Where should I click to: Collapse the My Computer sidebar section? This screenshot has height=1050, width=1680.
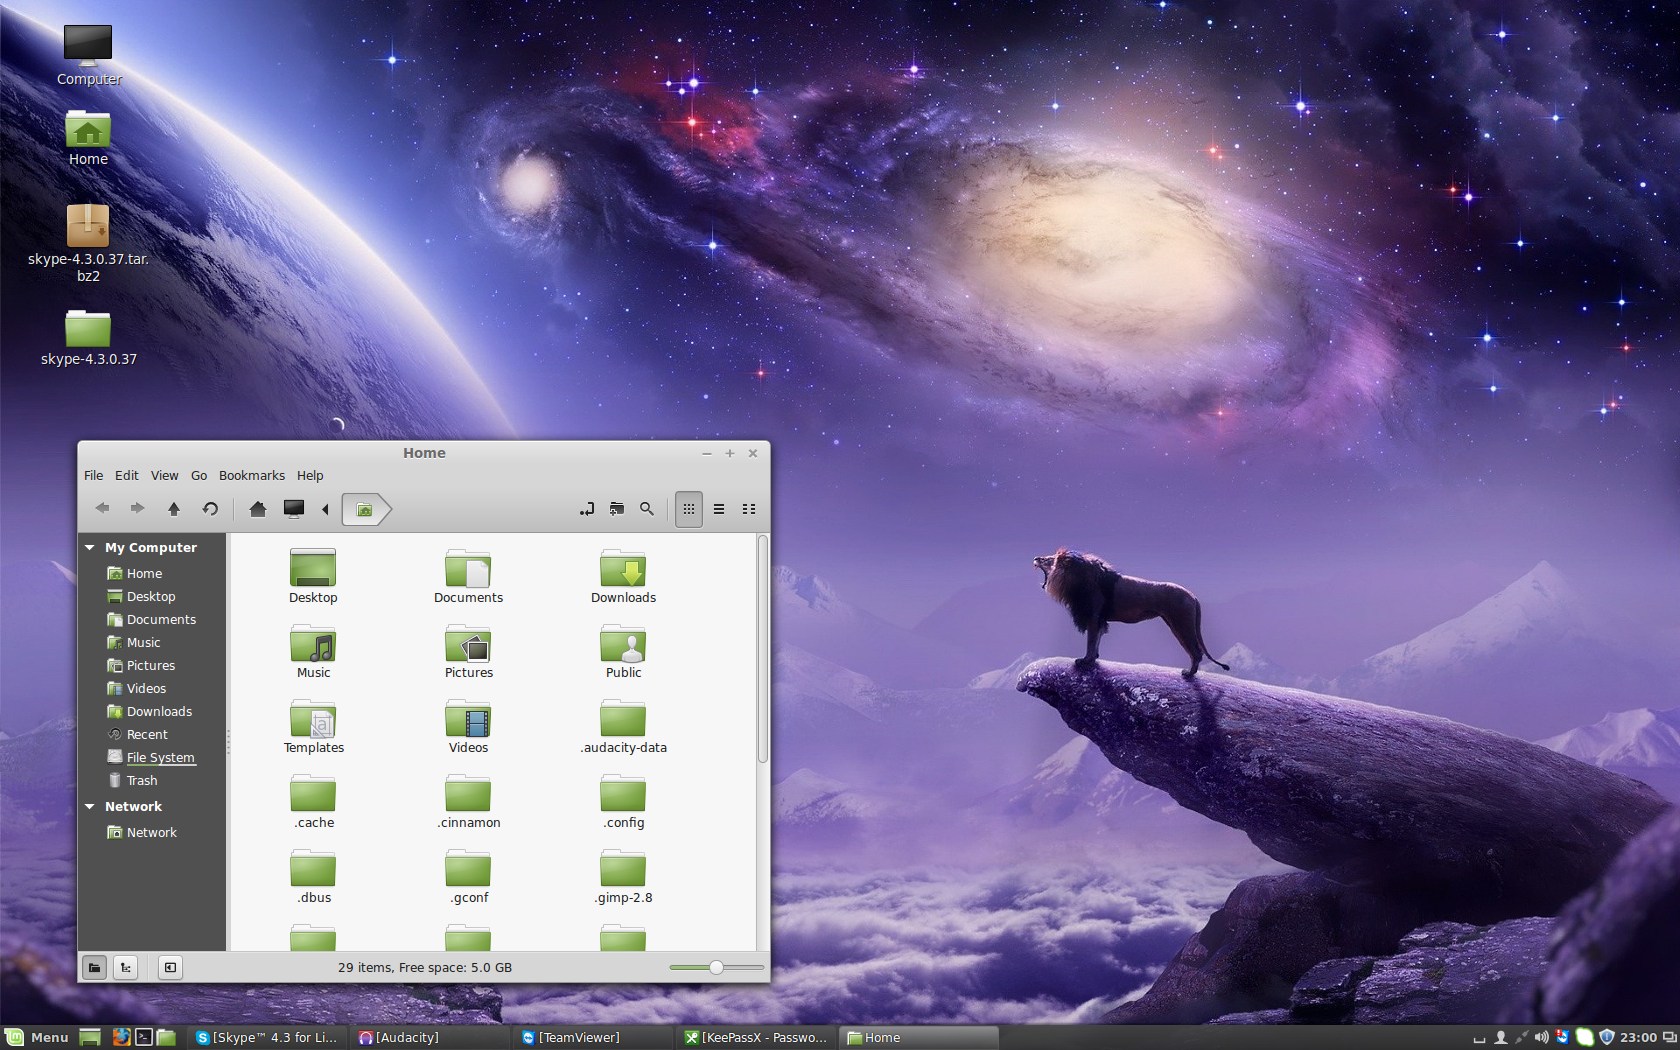pyautogui.click(x=90, y=548)
